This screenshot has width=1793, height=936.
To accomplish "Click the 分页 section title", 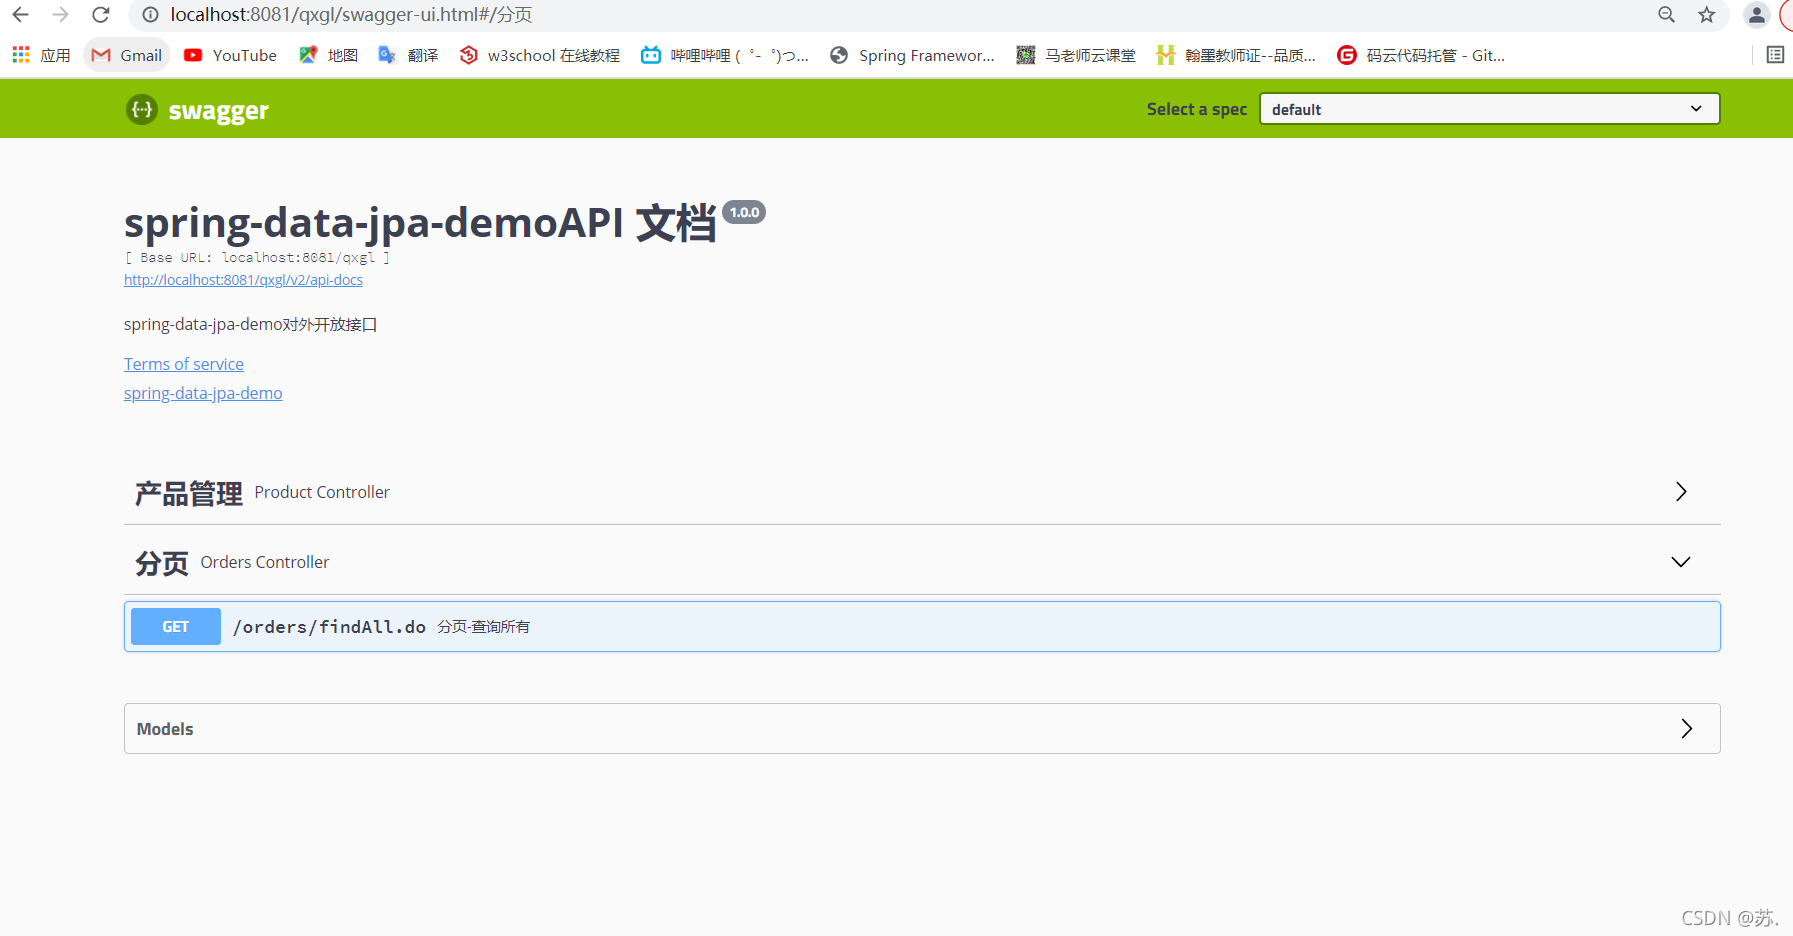I will [162, 563].
